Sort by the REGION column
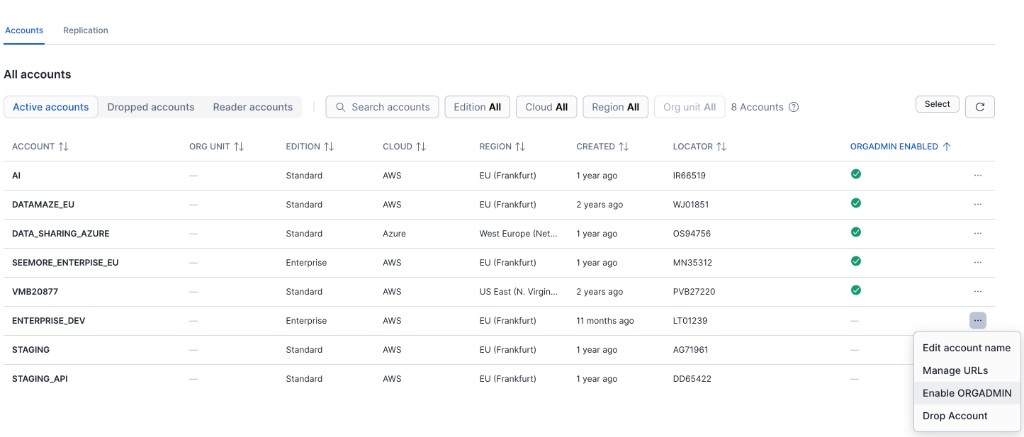1024x437 pixels. point(502,147)
